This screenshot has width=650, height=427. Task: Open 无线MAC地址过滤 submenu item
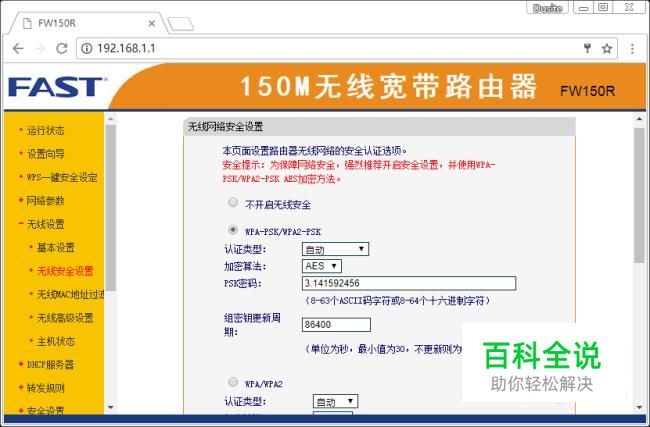(70, 294)
